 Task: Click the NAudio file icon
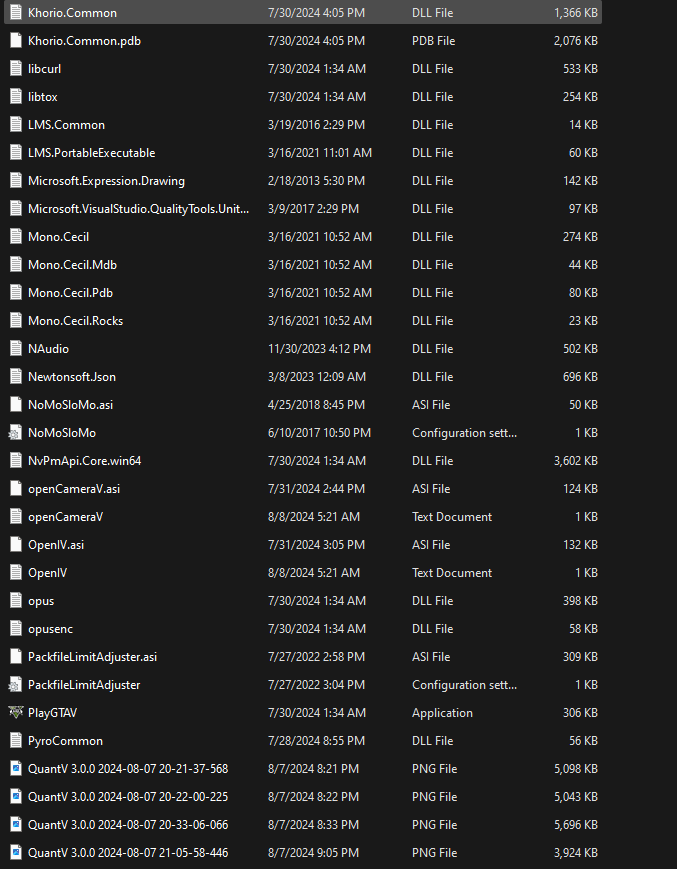tap(16, 348)
